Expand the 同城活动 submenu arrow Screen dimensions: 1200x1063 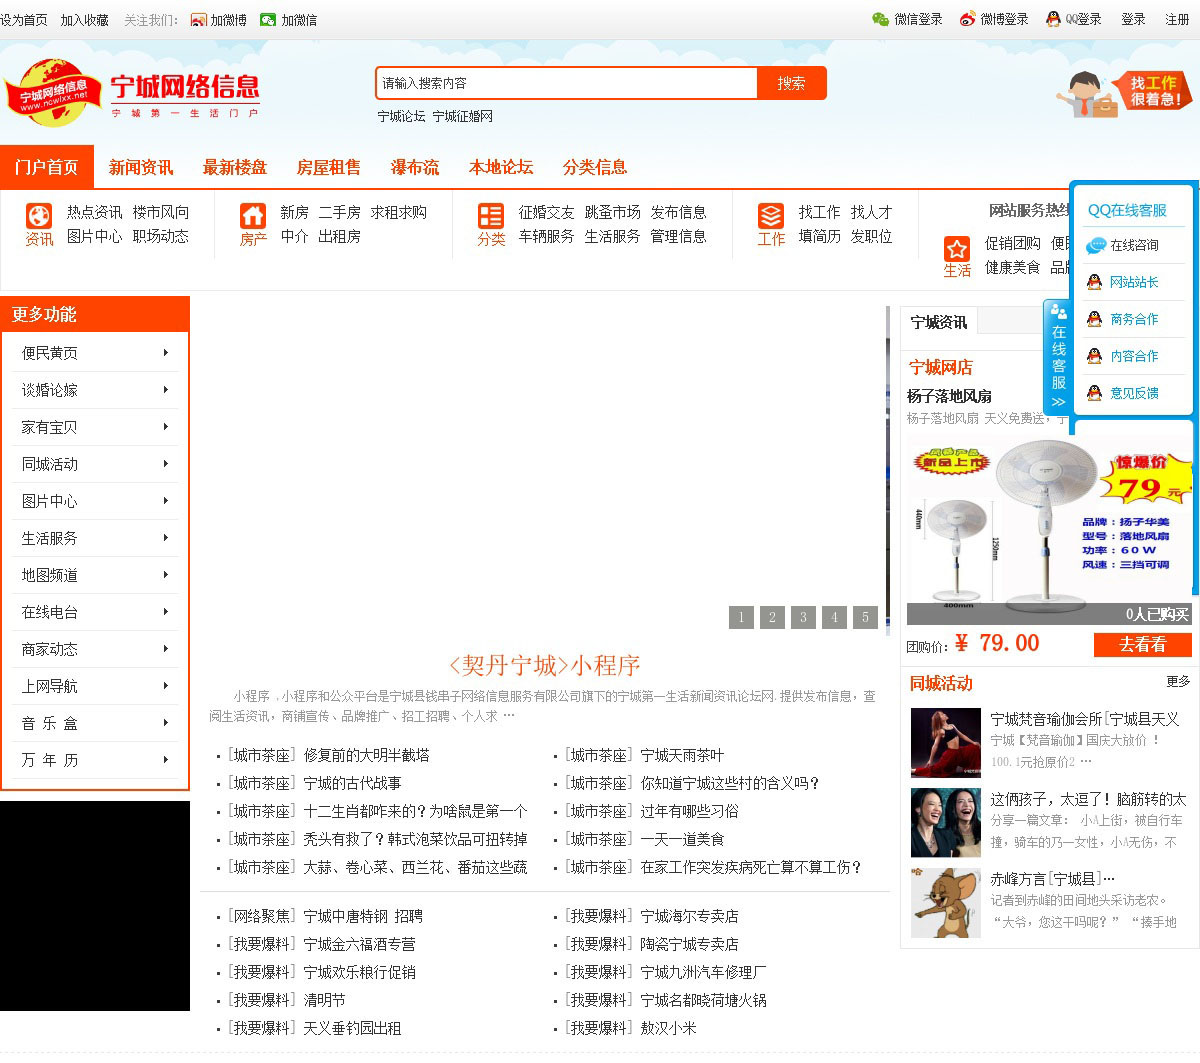tap(166, 464)
